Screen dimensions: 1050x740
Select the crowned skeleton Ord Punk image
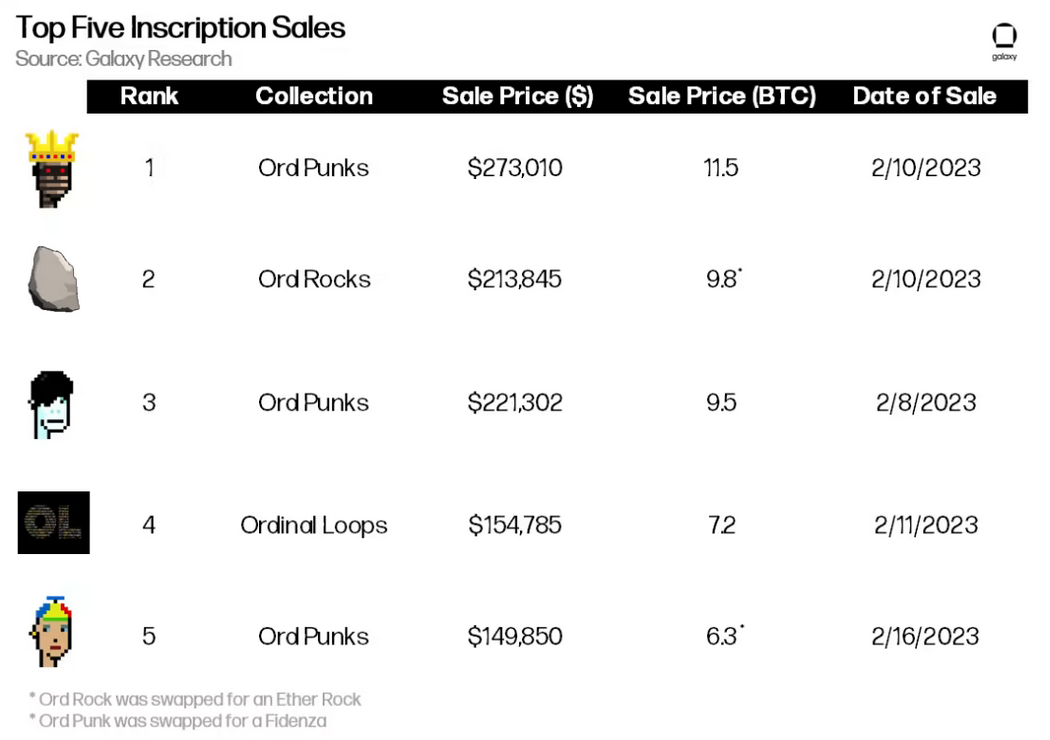[52, 169]
